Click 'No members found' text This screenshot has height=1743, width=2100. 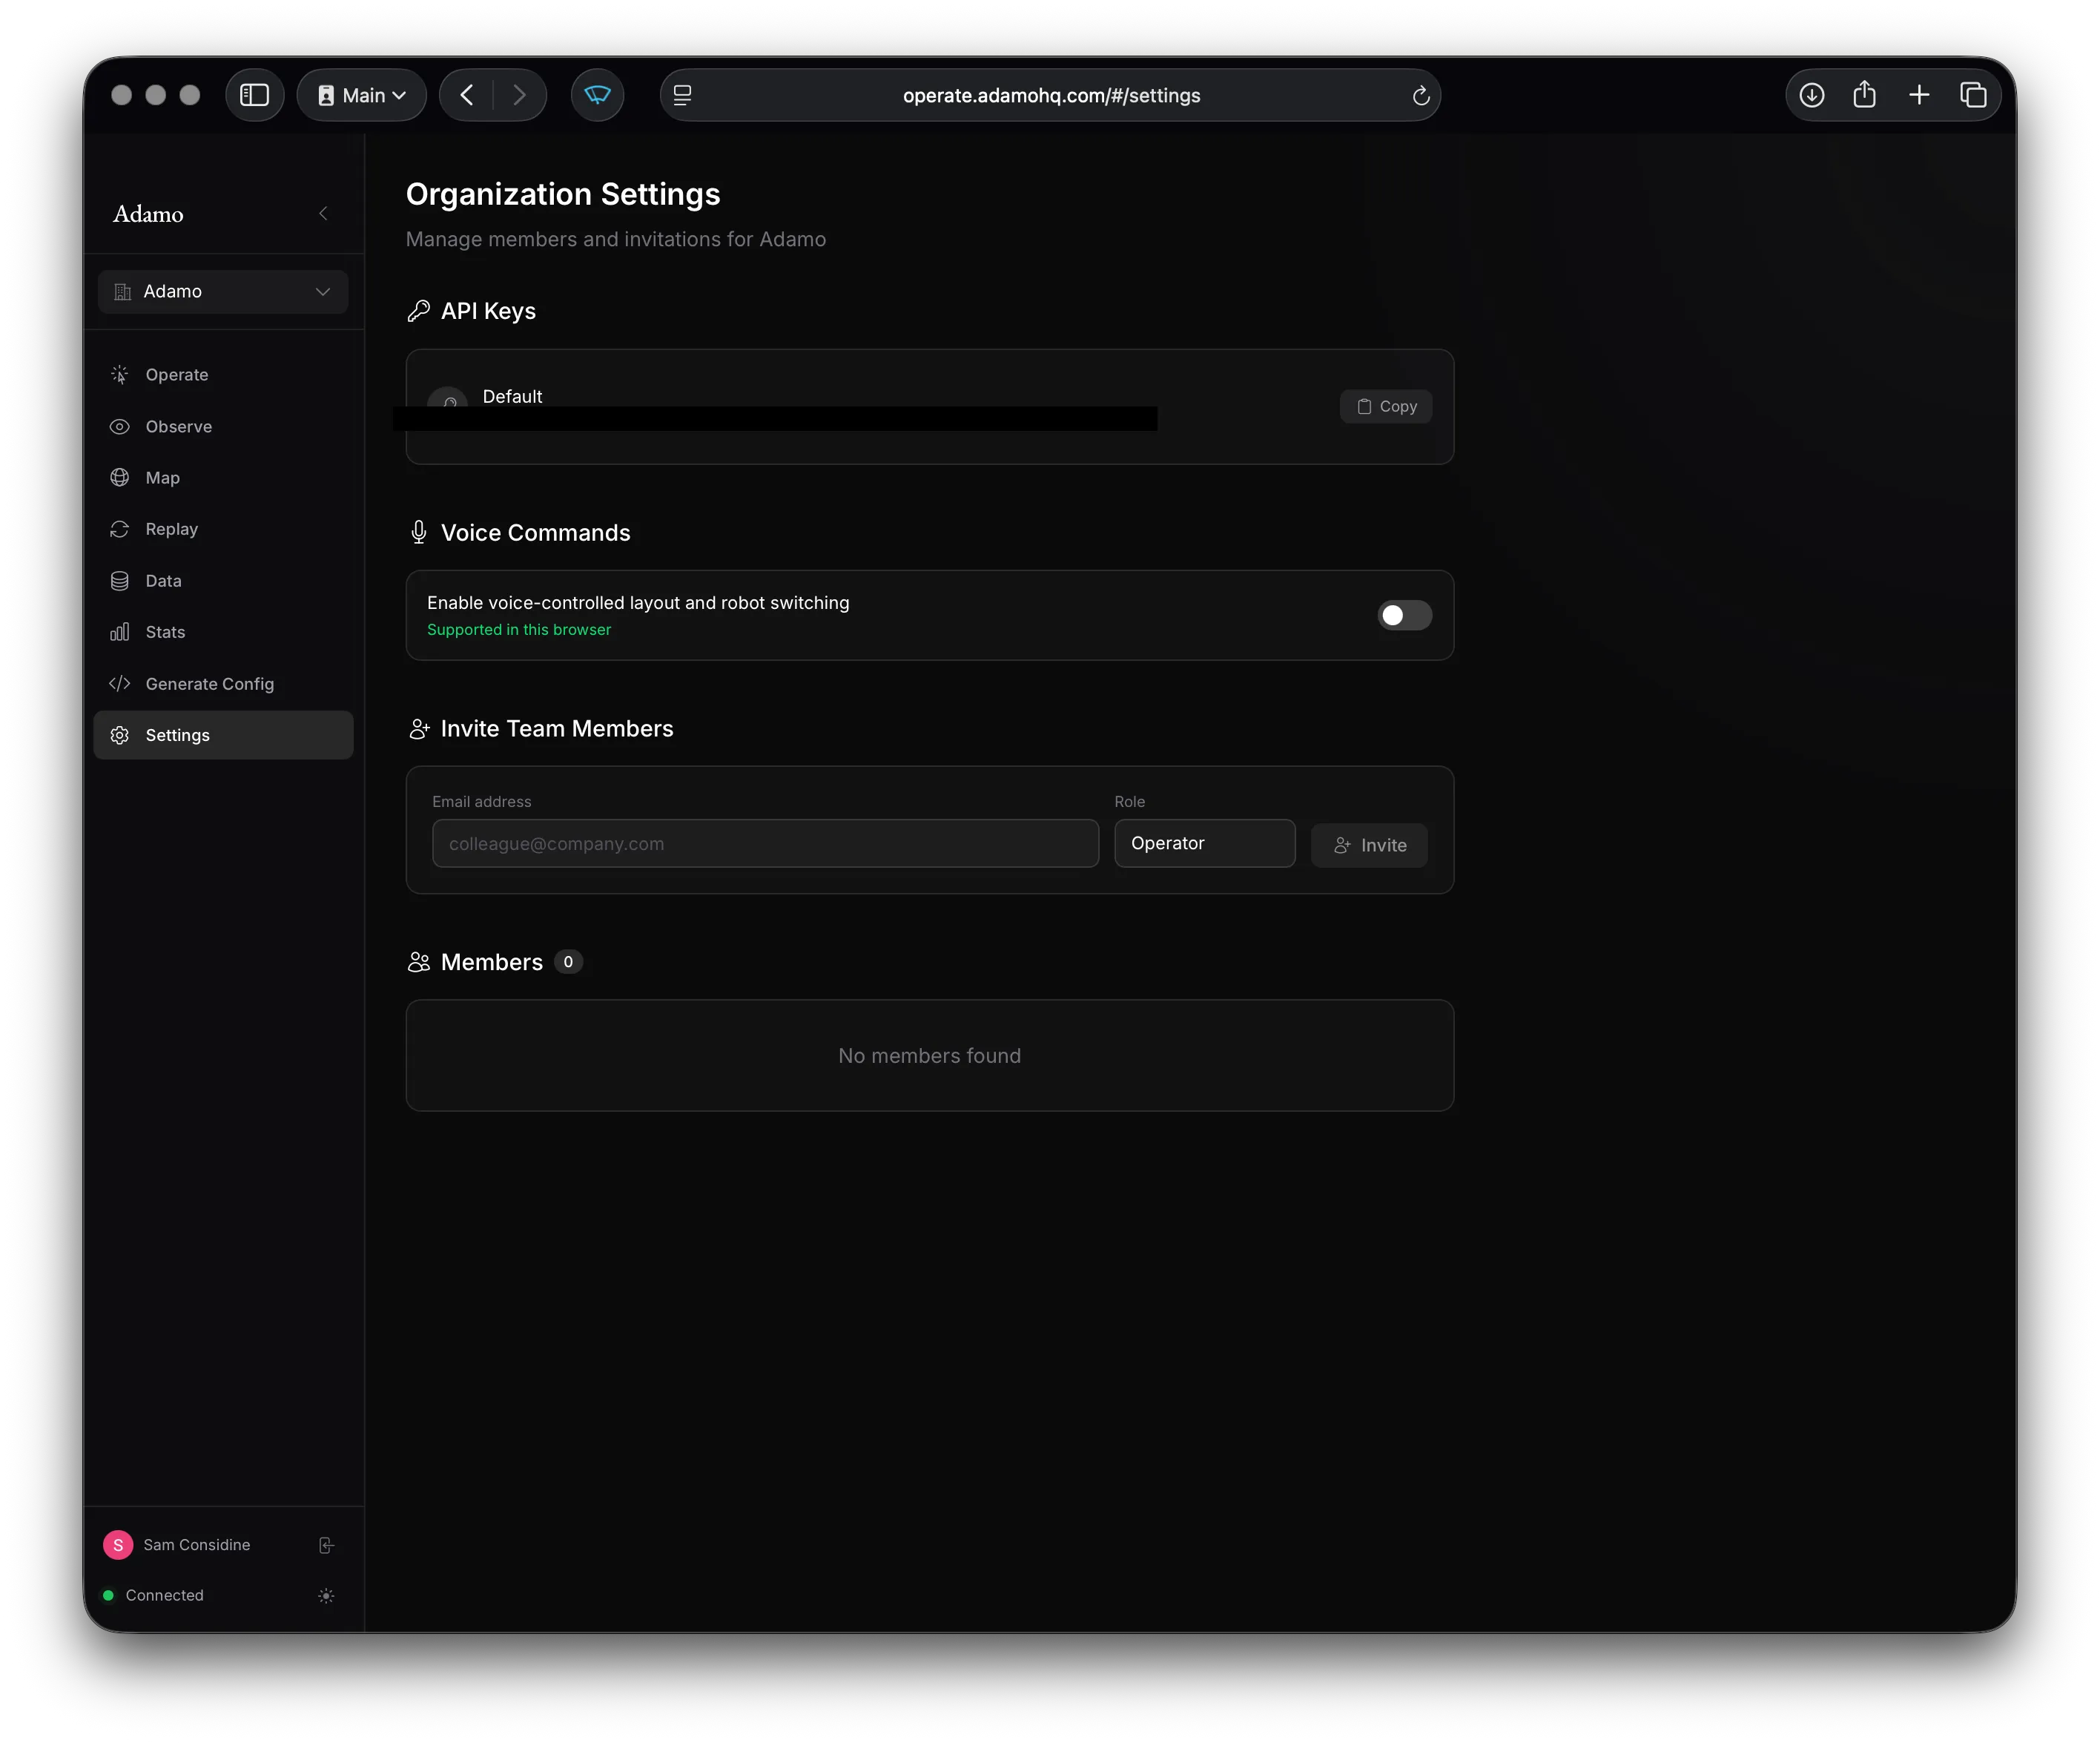coord(930,1056)
